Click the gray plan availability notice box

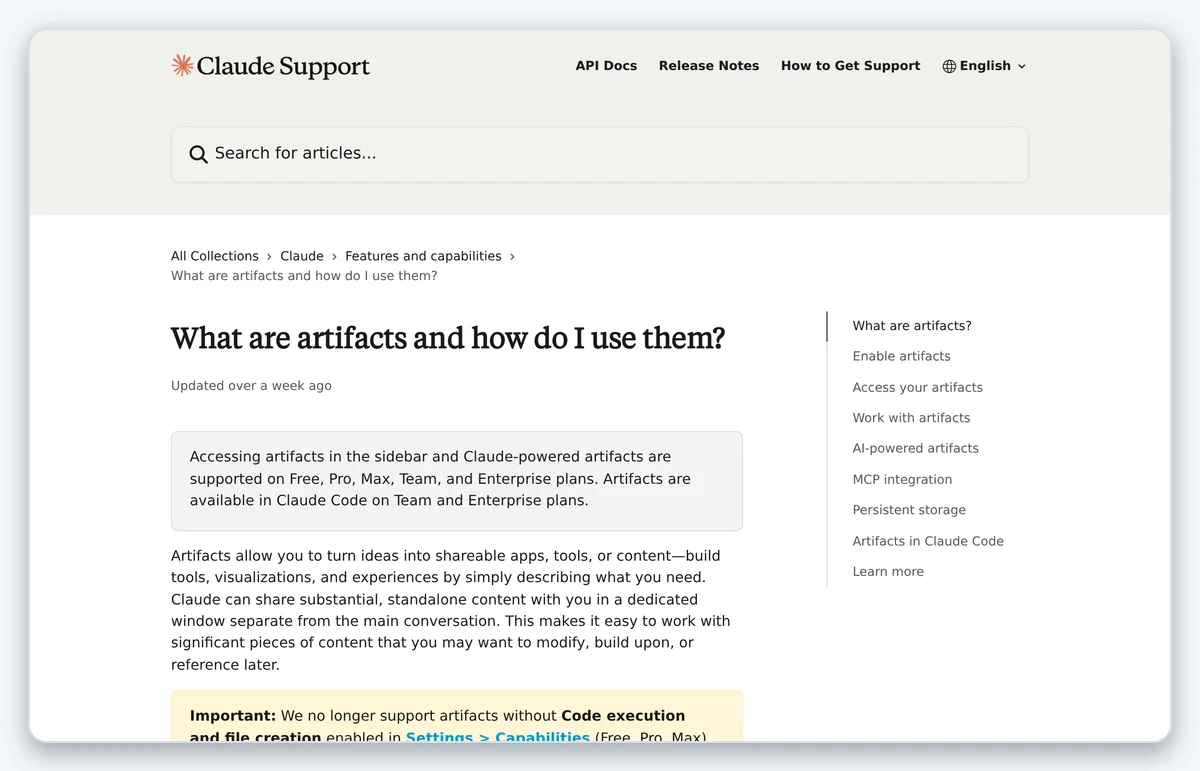point(457,481)
